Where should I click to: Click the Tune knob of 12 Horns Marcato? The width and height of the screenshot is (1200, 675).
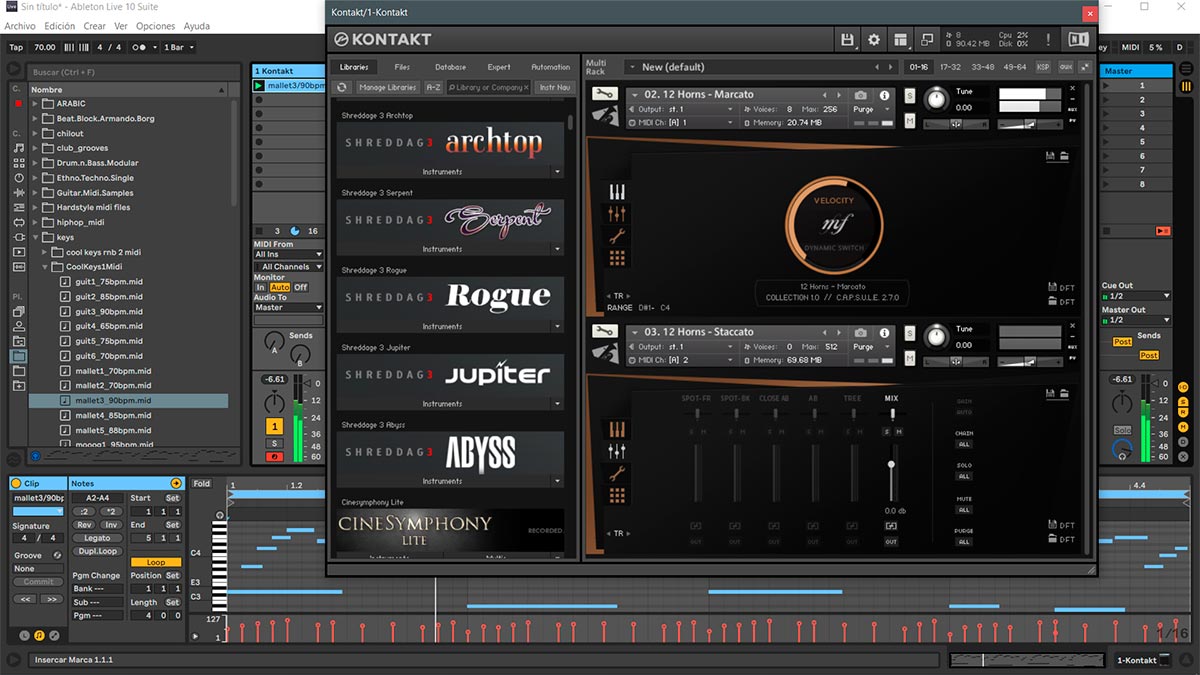coord(936,99)
